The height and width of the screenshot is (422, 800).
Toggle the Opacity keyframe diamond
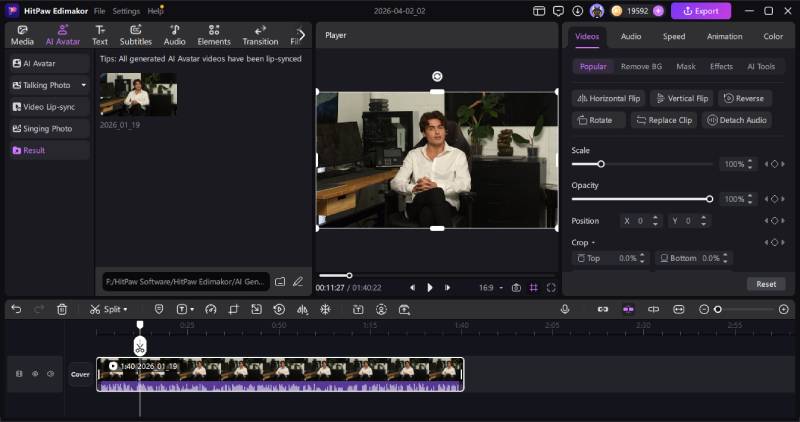tap(774, 199)
